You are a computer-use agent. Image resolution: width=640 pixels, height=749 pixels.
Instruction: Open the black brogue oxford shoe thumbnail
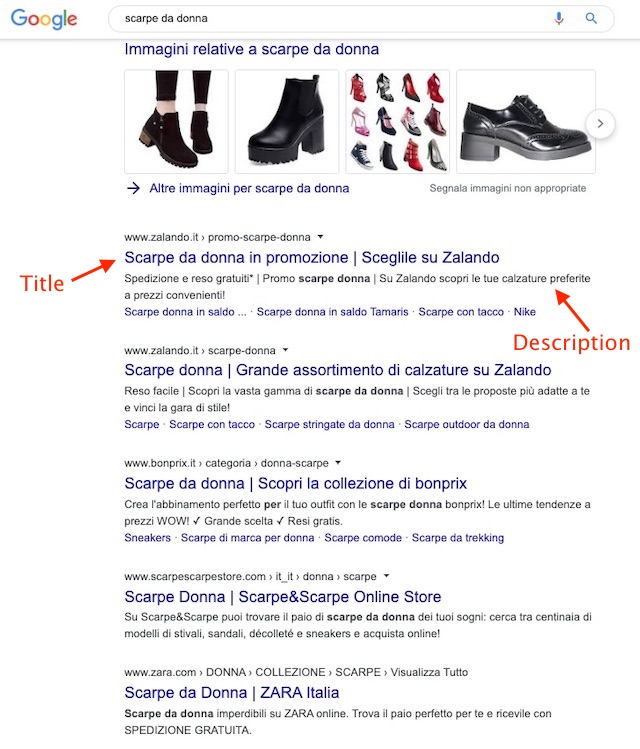click(x=526, y=121)
